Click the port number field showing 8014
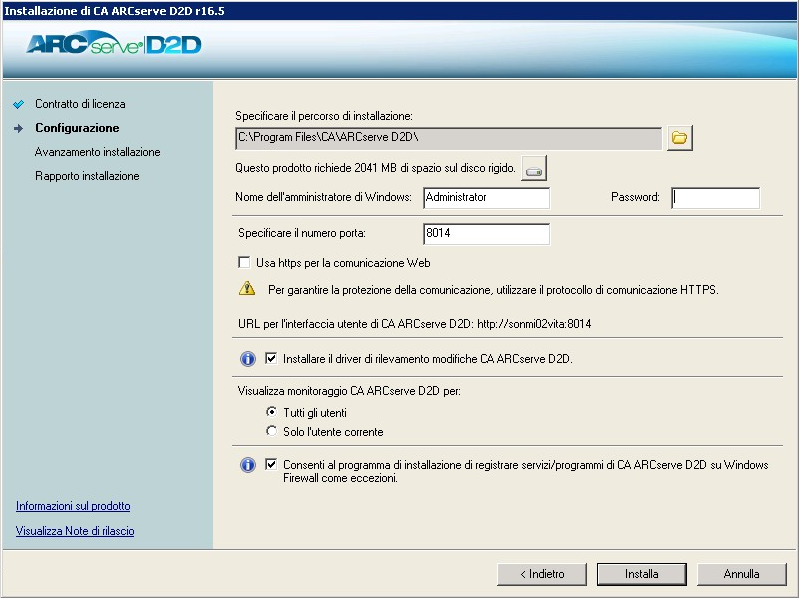This screenshot has height=598, width=799. pos(486,234)
